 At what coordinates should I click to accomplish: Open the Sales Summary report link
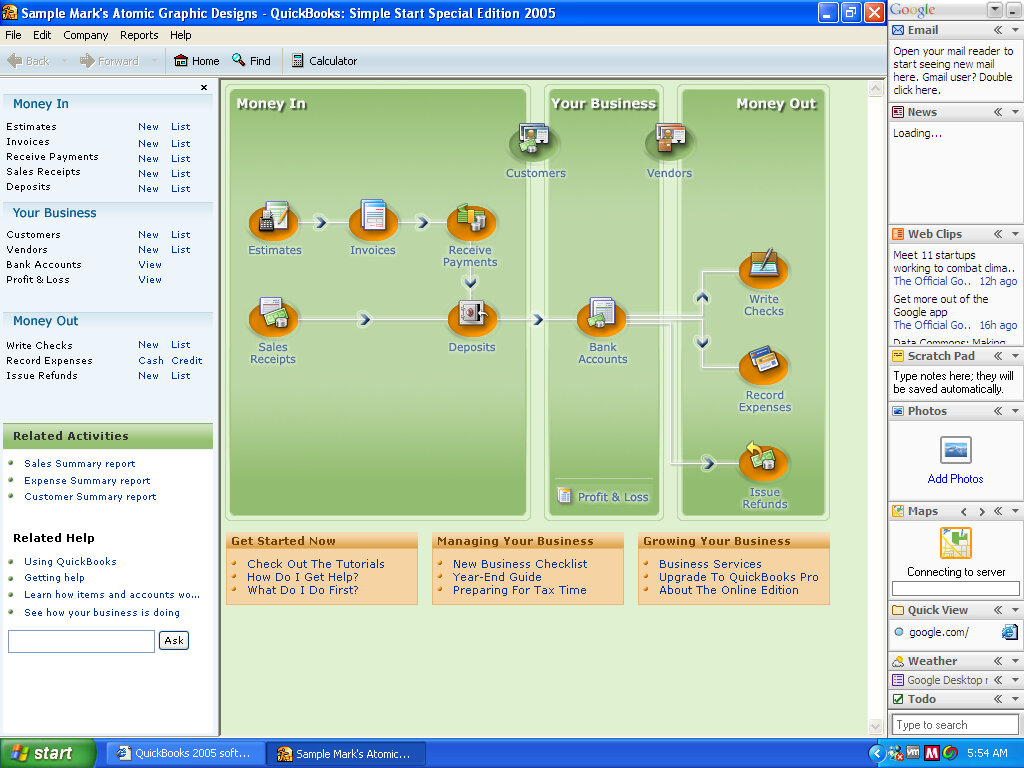click(80, 464)
